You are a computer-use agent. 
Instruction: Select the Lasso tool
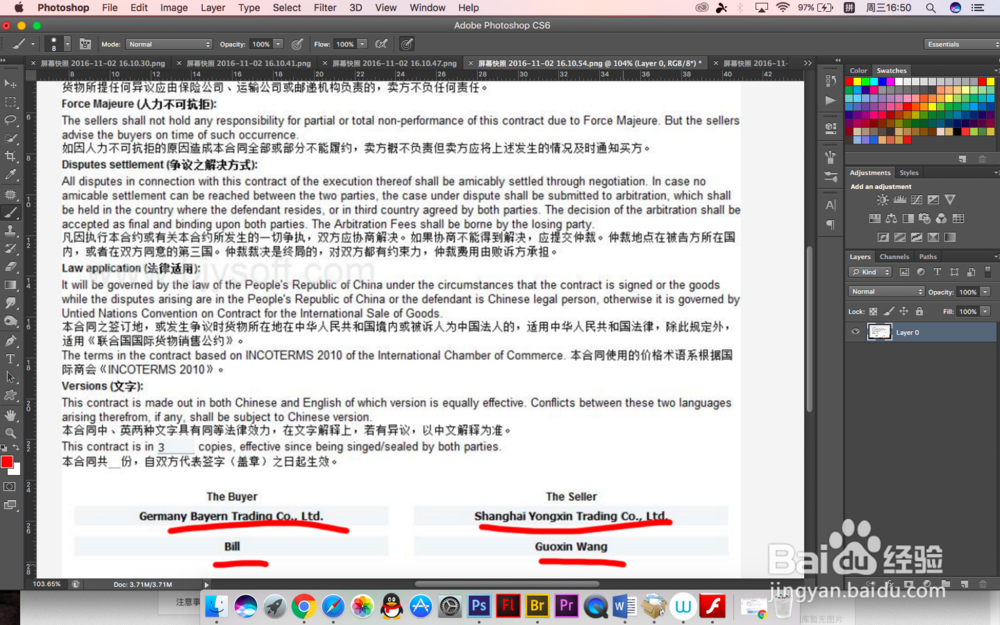click(11, 120)
